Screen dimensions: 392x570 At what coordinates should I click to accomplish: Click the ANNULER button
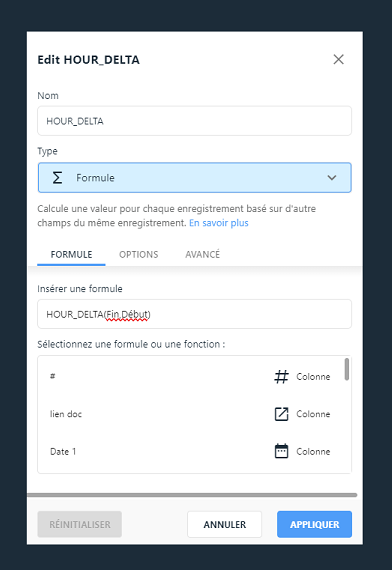pos(224,524)
